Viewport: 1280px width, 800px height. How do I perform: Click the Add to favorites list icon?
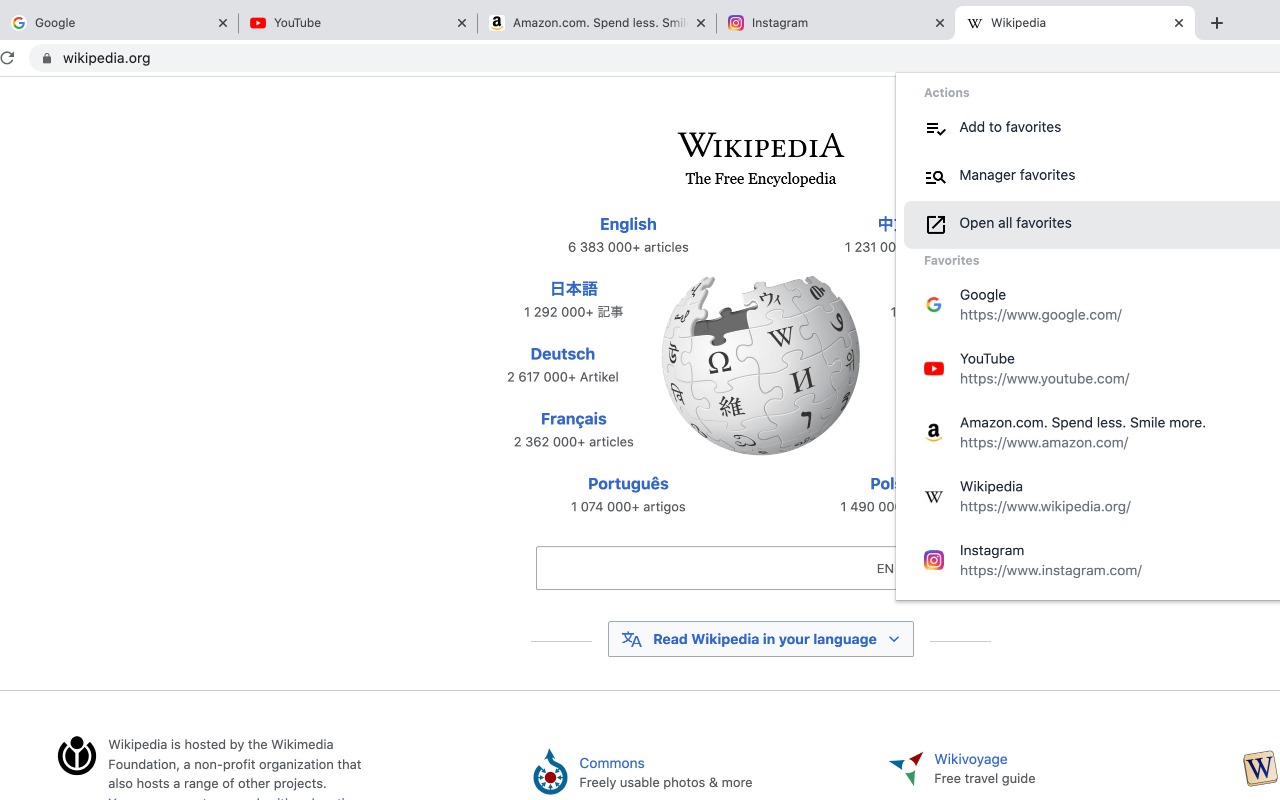(x=935, y=128)
